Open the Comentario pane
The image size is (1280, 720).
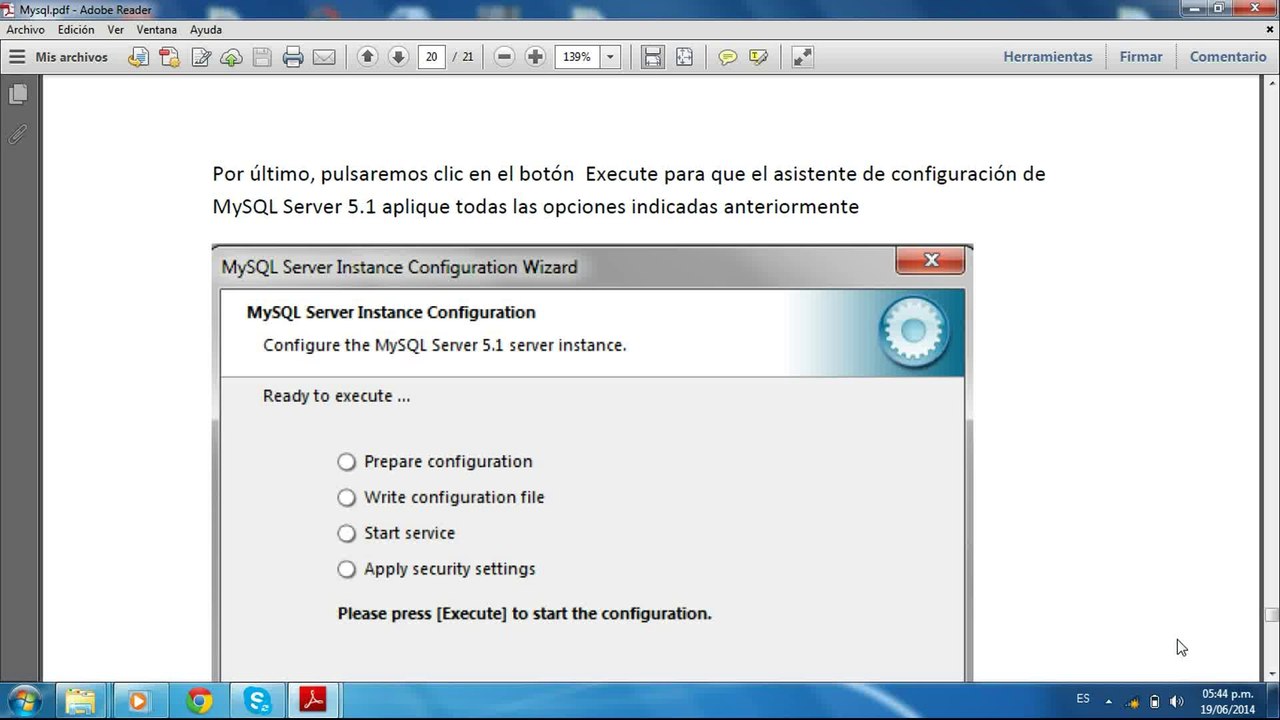click(x=1228, y=57)
